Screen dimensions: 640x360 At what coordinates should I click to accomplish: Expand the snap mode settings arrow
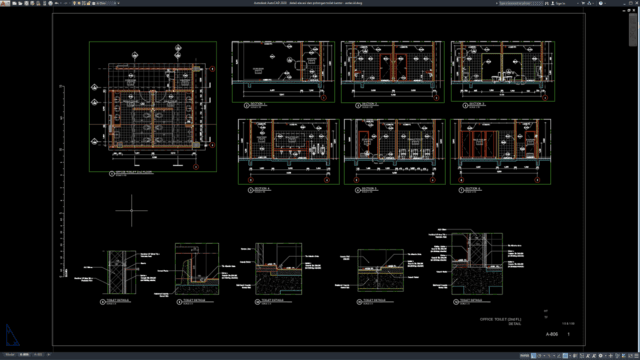pos(544,356)
